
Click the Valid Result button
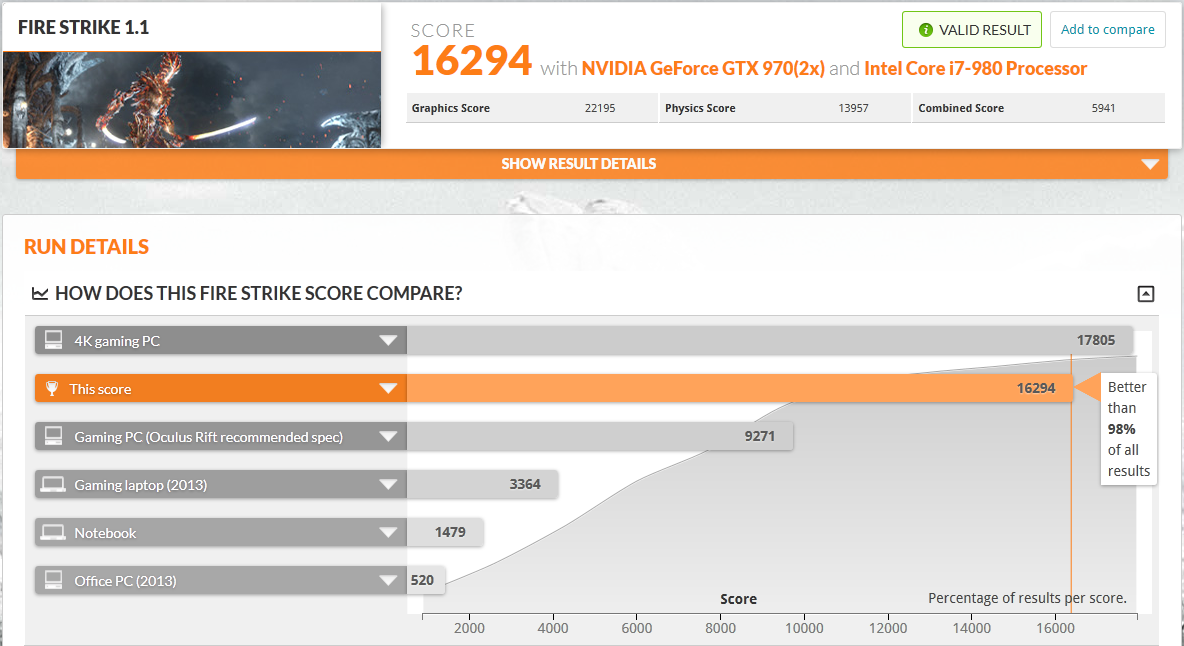(972, 29)
